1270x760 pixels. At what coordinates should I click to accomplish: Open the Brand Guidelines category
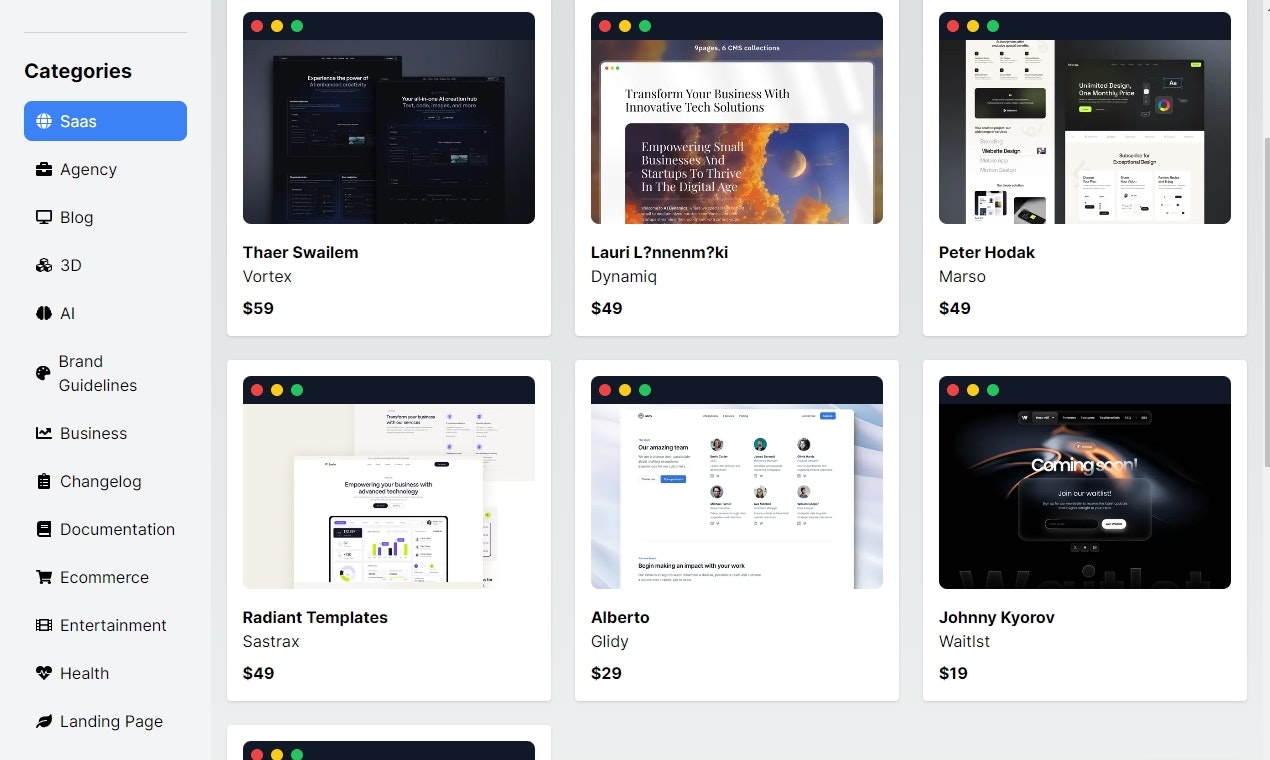(105, 373)
